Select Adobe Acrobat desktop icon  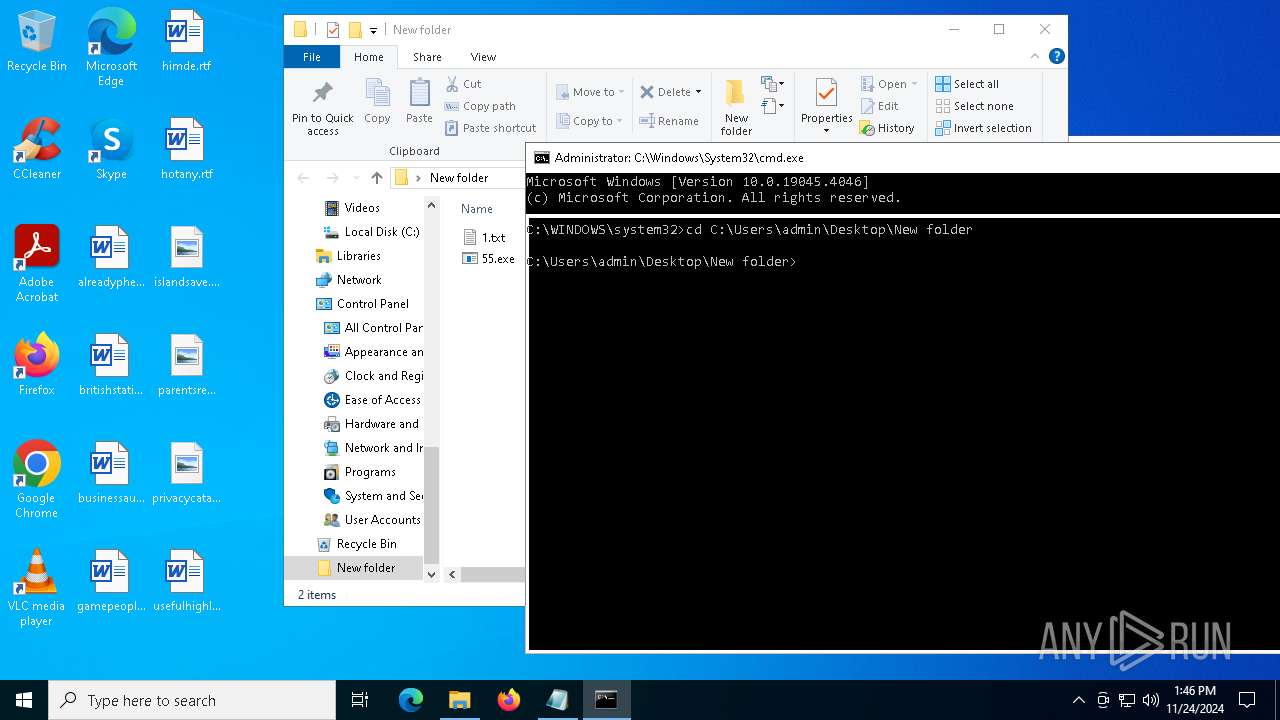(37, 264)
